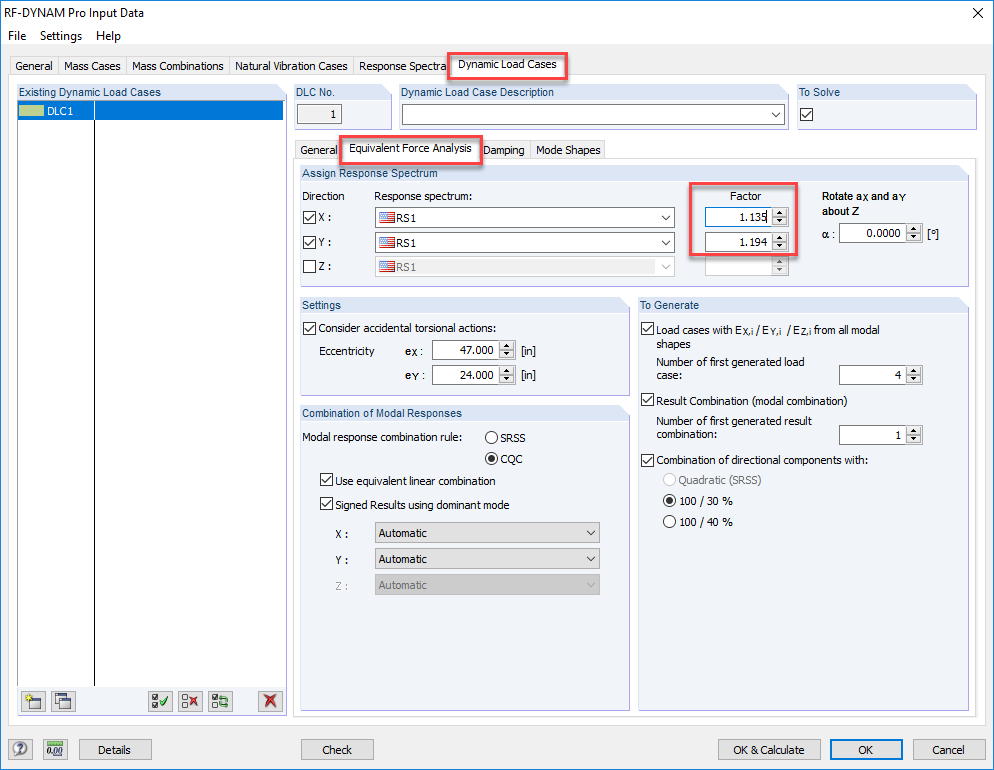This screenshot has height=770, width=994.
Task: Open the Settings menu
Action: 61,36
